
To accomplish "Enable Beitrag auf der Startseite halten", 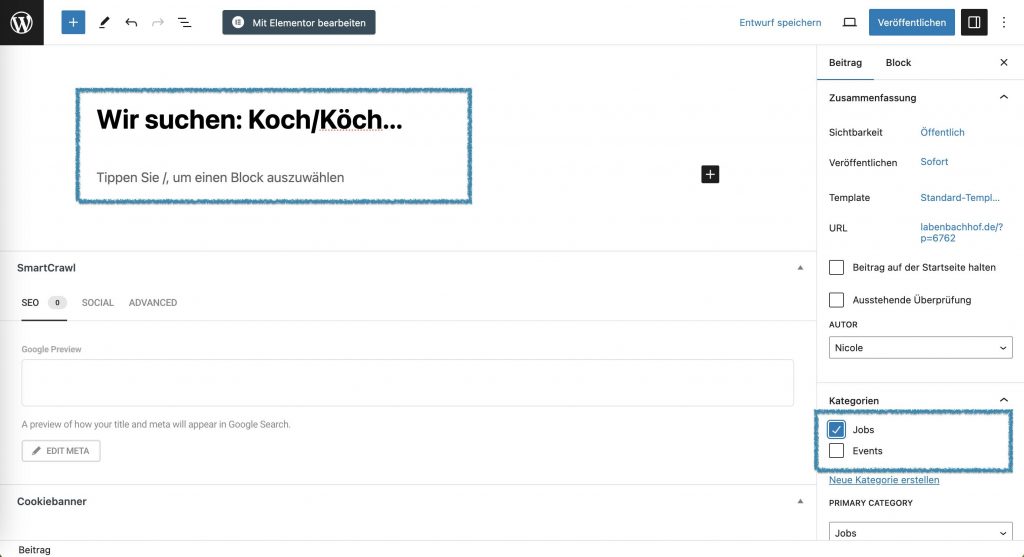I will 837,268.
